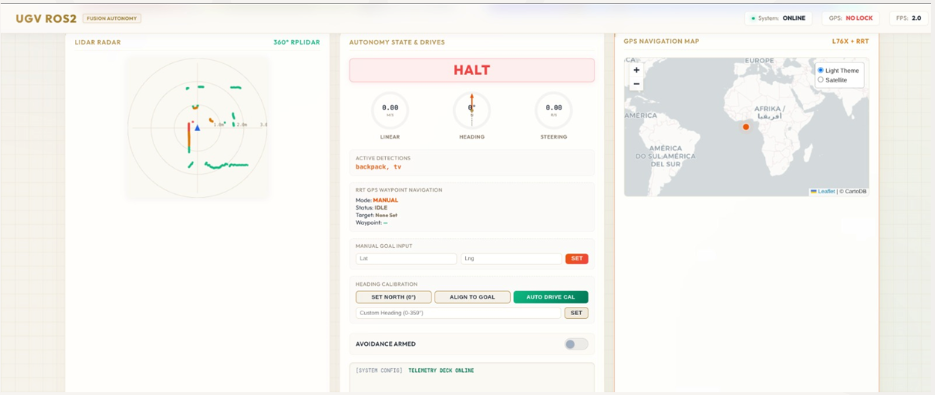Open the Leaflet attribution link
This screenshot has height=395, width=935.
point(826,192)
